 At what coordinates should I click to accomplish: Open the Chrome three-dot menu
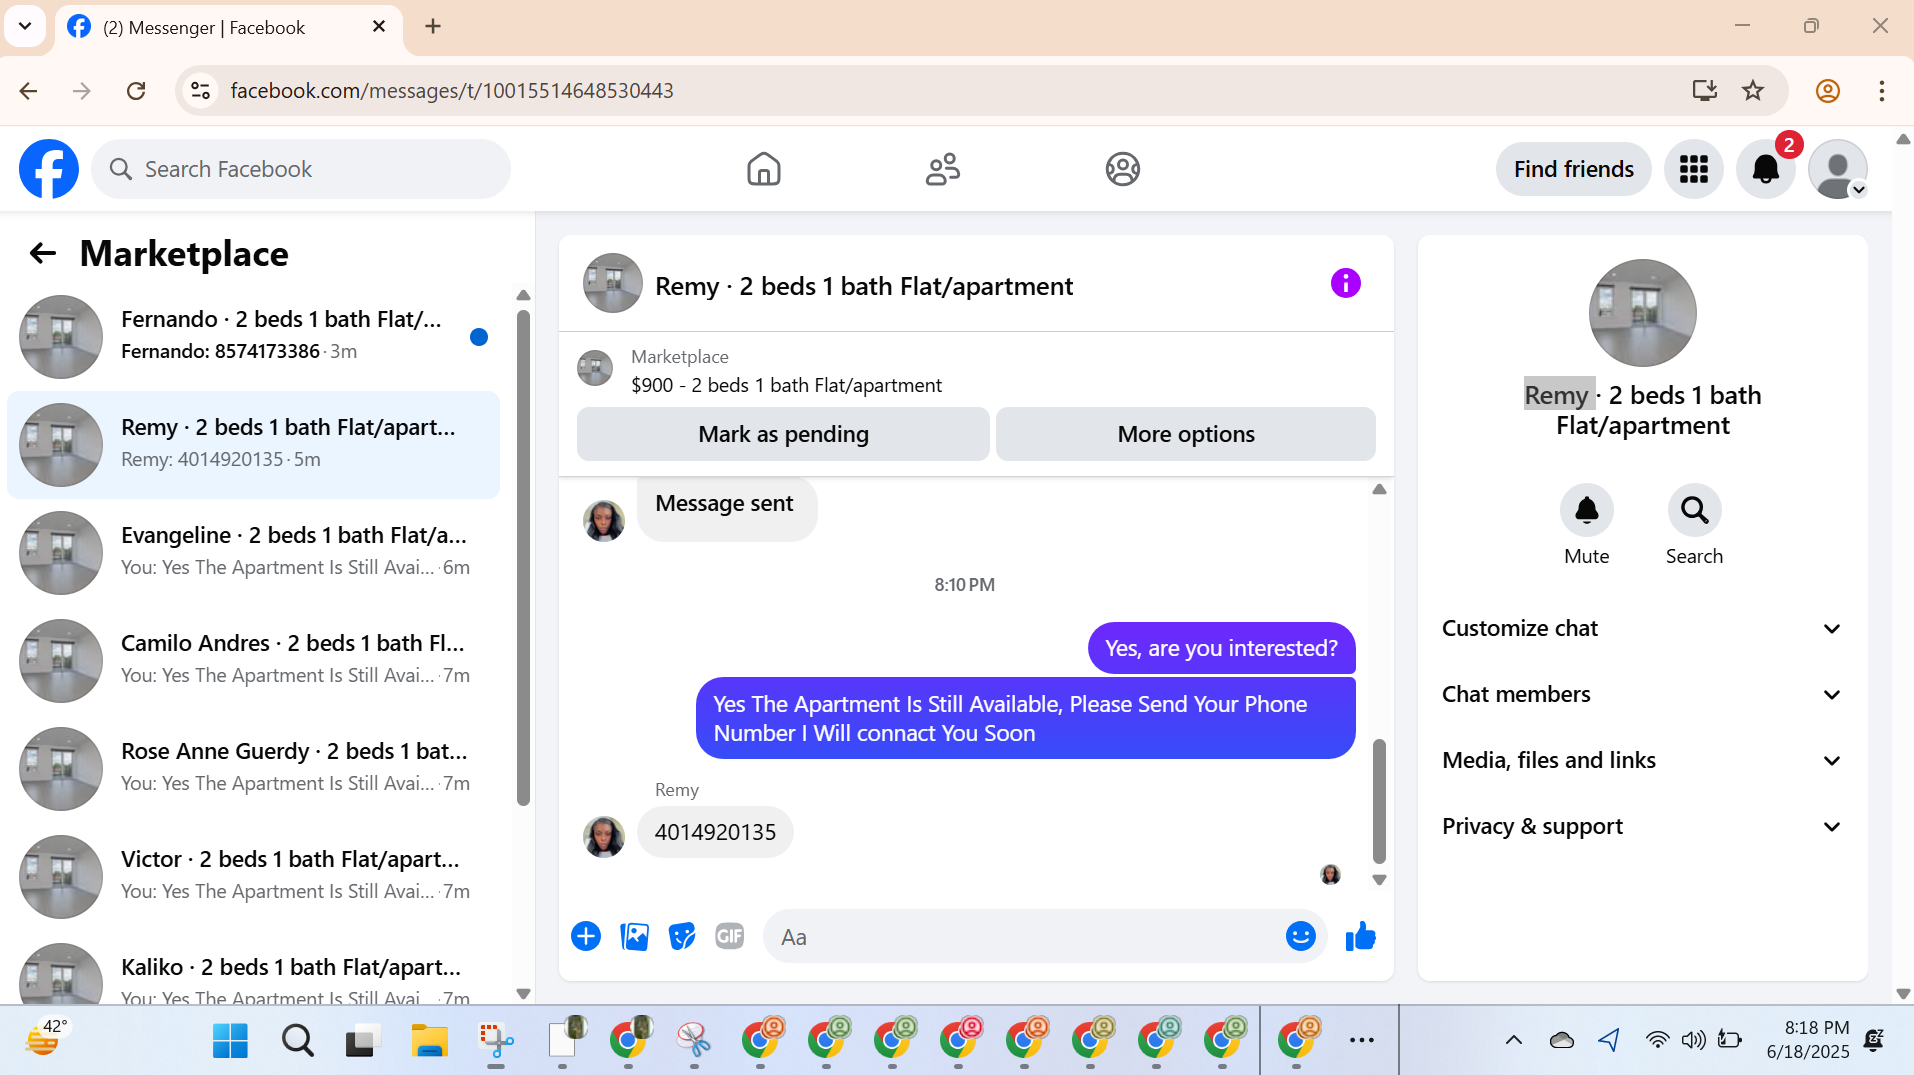click(1881, 91)
